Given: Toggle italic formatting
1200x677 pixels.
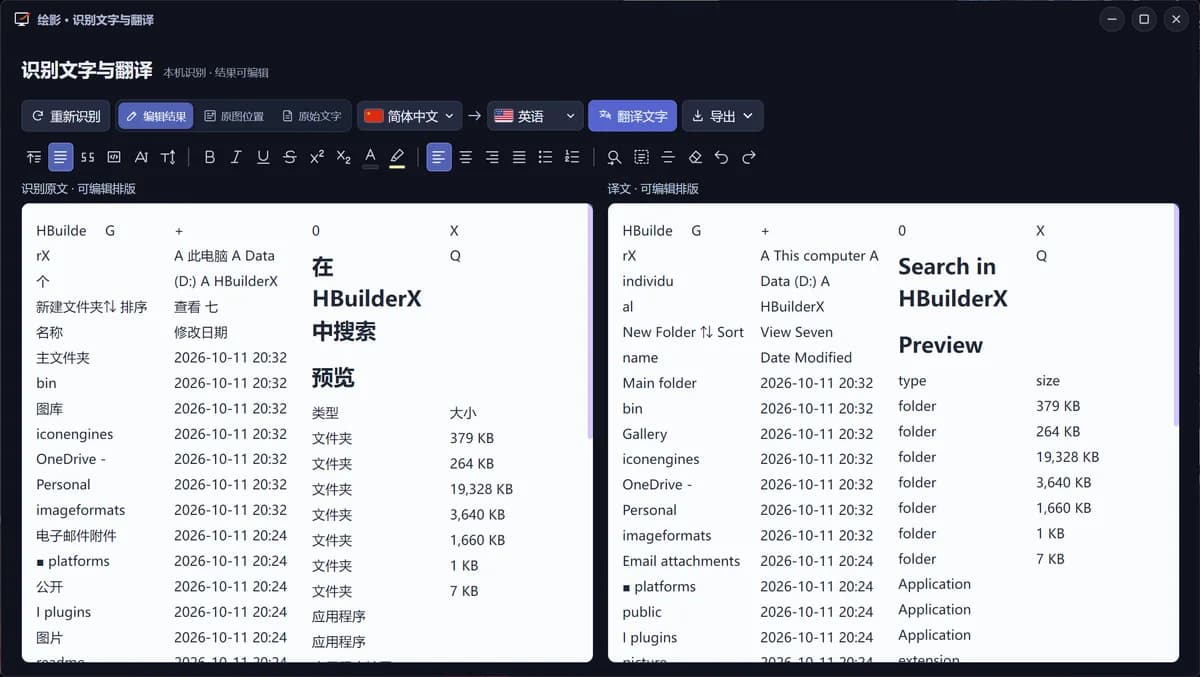Looking at the screenshot, I should coord(236,157).
